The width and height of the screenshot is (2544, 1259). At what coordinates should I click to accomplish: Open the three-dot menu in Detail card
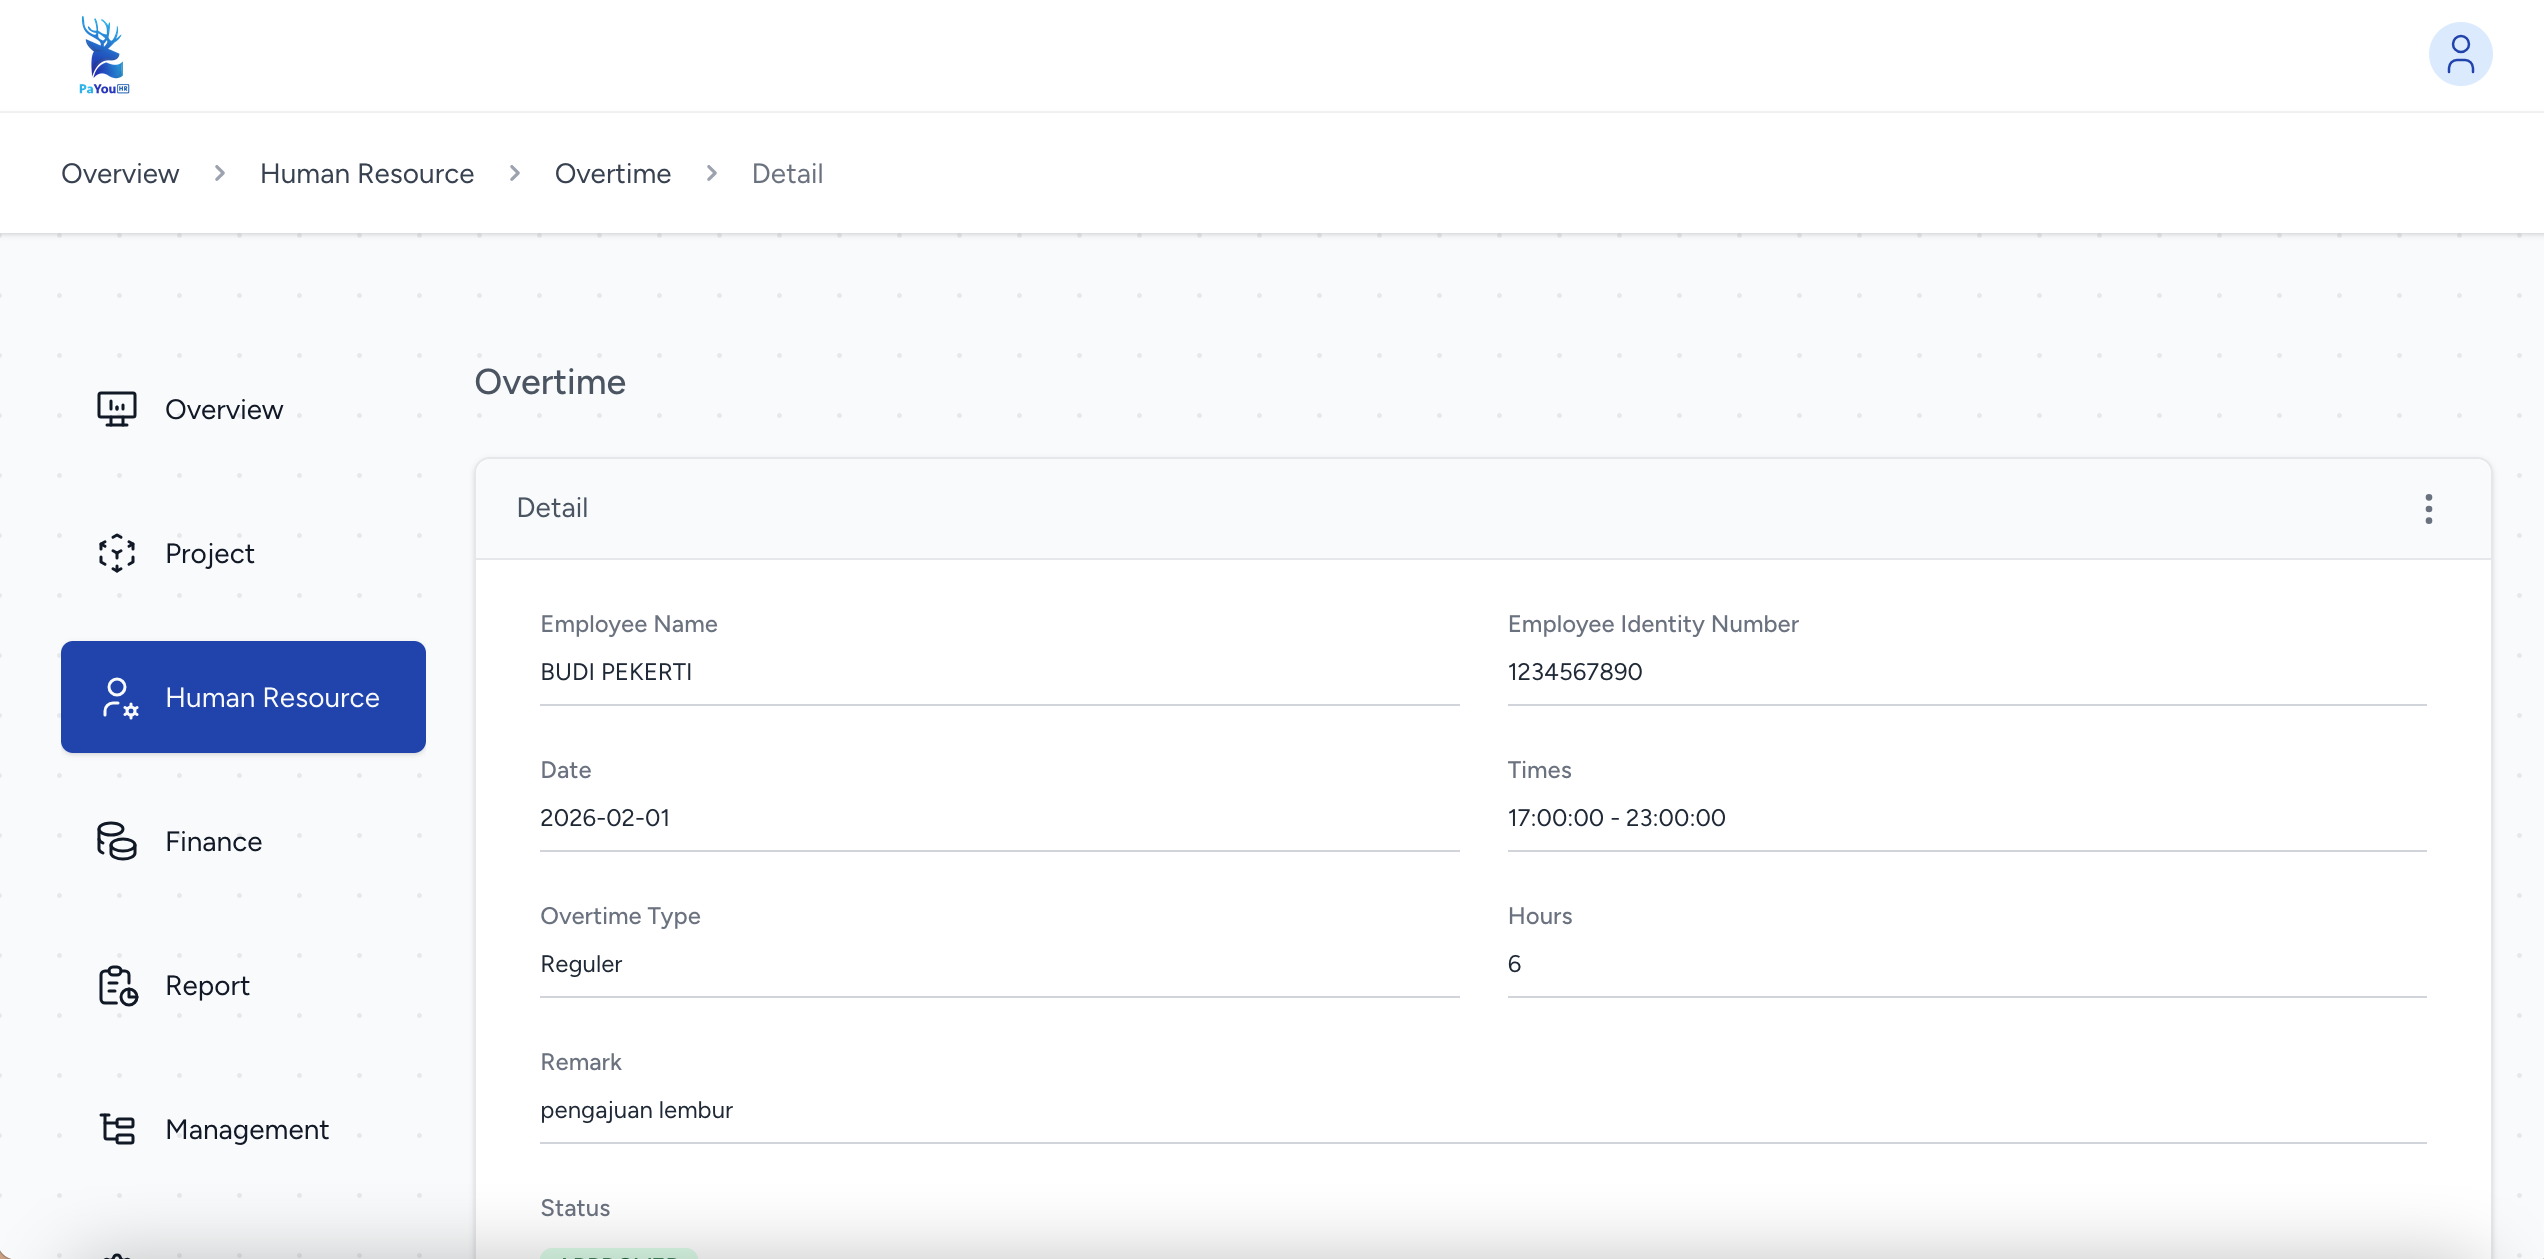(2428, 509)
